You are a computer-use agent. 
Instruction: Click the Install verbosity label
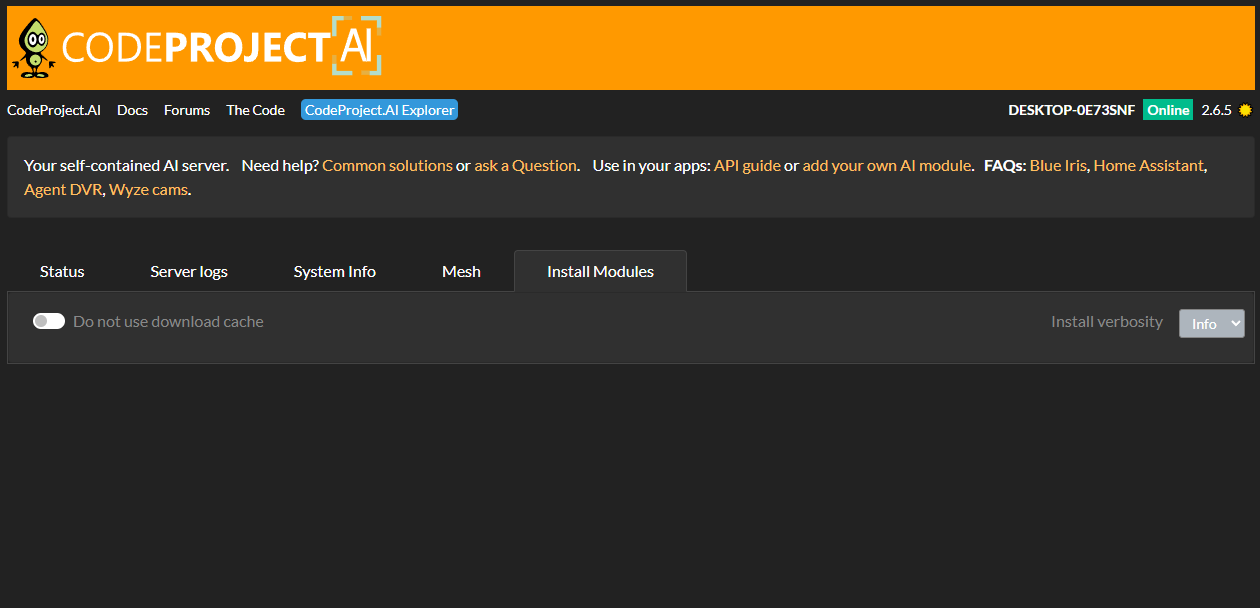1107,321
